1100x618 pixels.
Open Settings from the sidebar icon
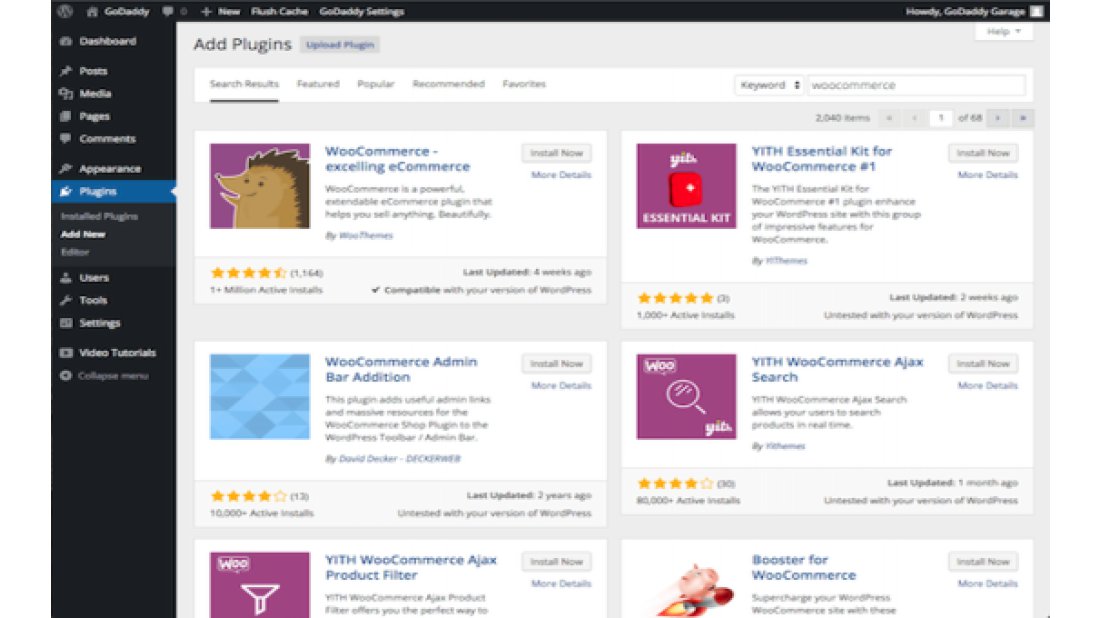[x=65, y=323]
